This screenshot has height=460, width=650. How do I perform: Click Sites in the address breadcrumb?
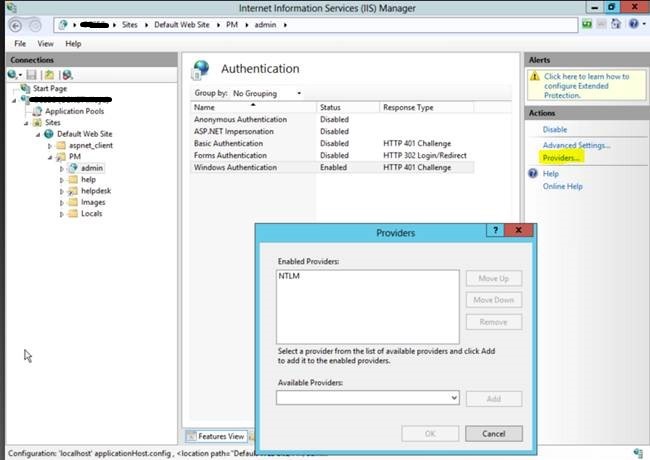coord(129,25)
